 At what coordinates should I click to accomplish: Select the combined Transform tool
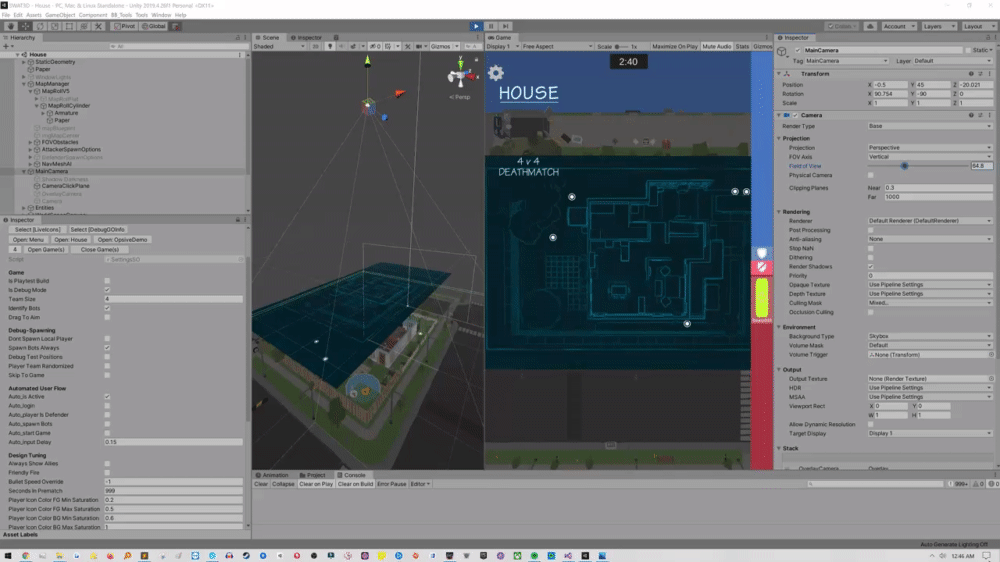(x=84, y=26)
